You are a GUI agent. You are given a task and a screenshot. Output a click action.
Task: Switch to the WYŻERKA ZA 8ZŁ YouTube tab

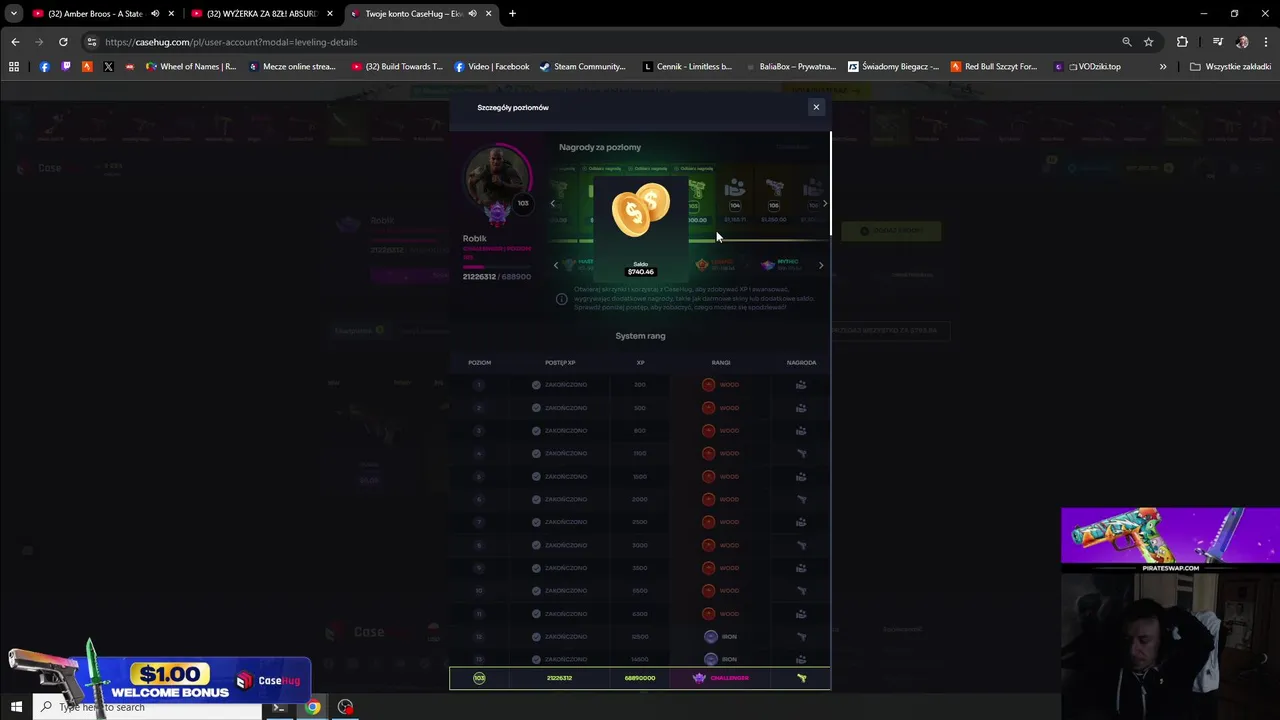262,14
